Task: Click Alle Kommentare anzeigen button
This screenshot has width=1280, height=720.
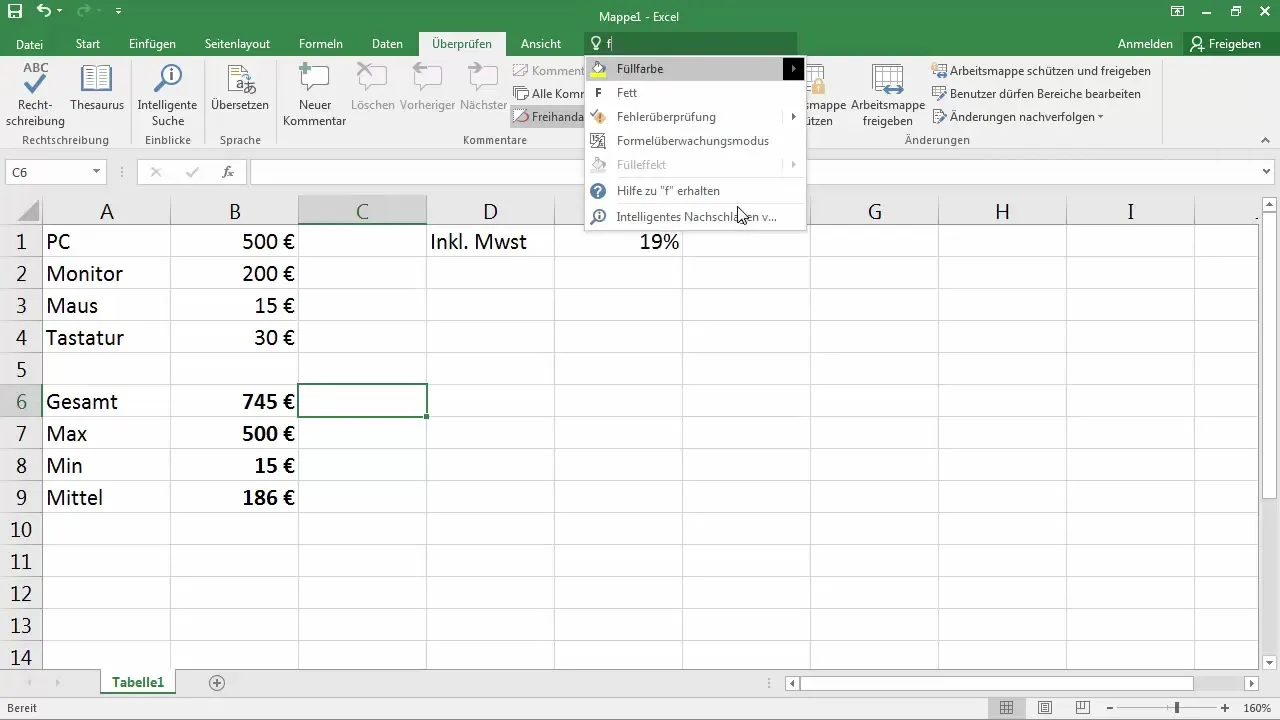Action: [x=548, y=94]
